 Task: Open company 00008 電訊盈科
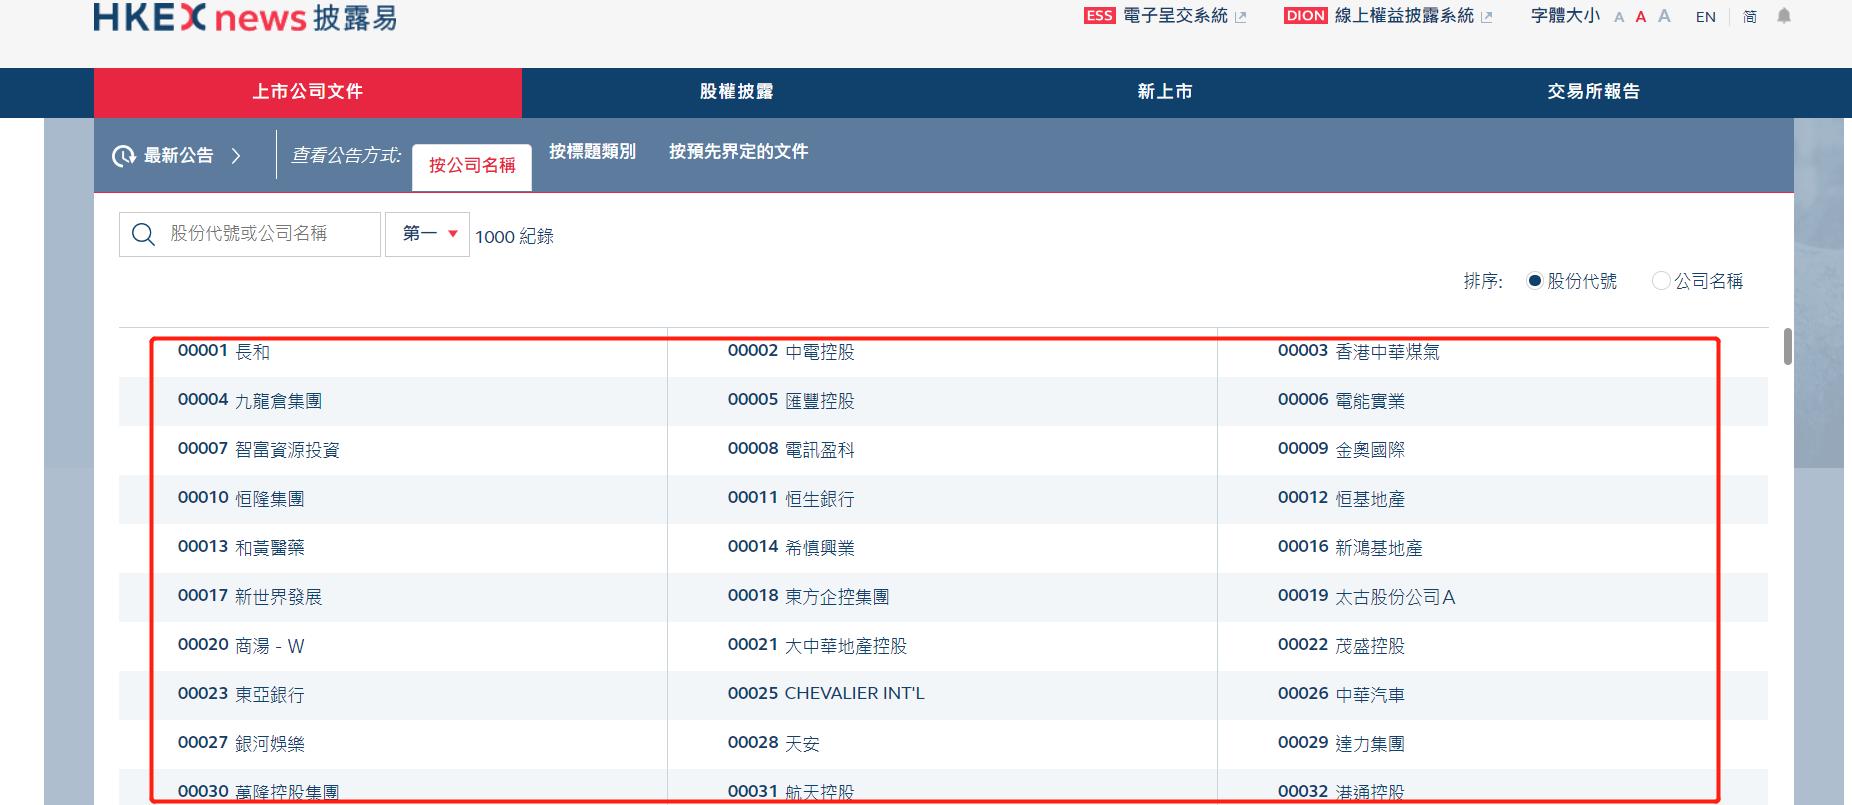tap(791, 450)
